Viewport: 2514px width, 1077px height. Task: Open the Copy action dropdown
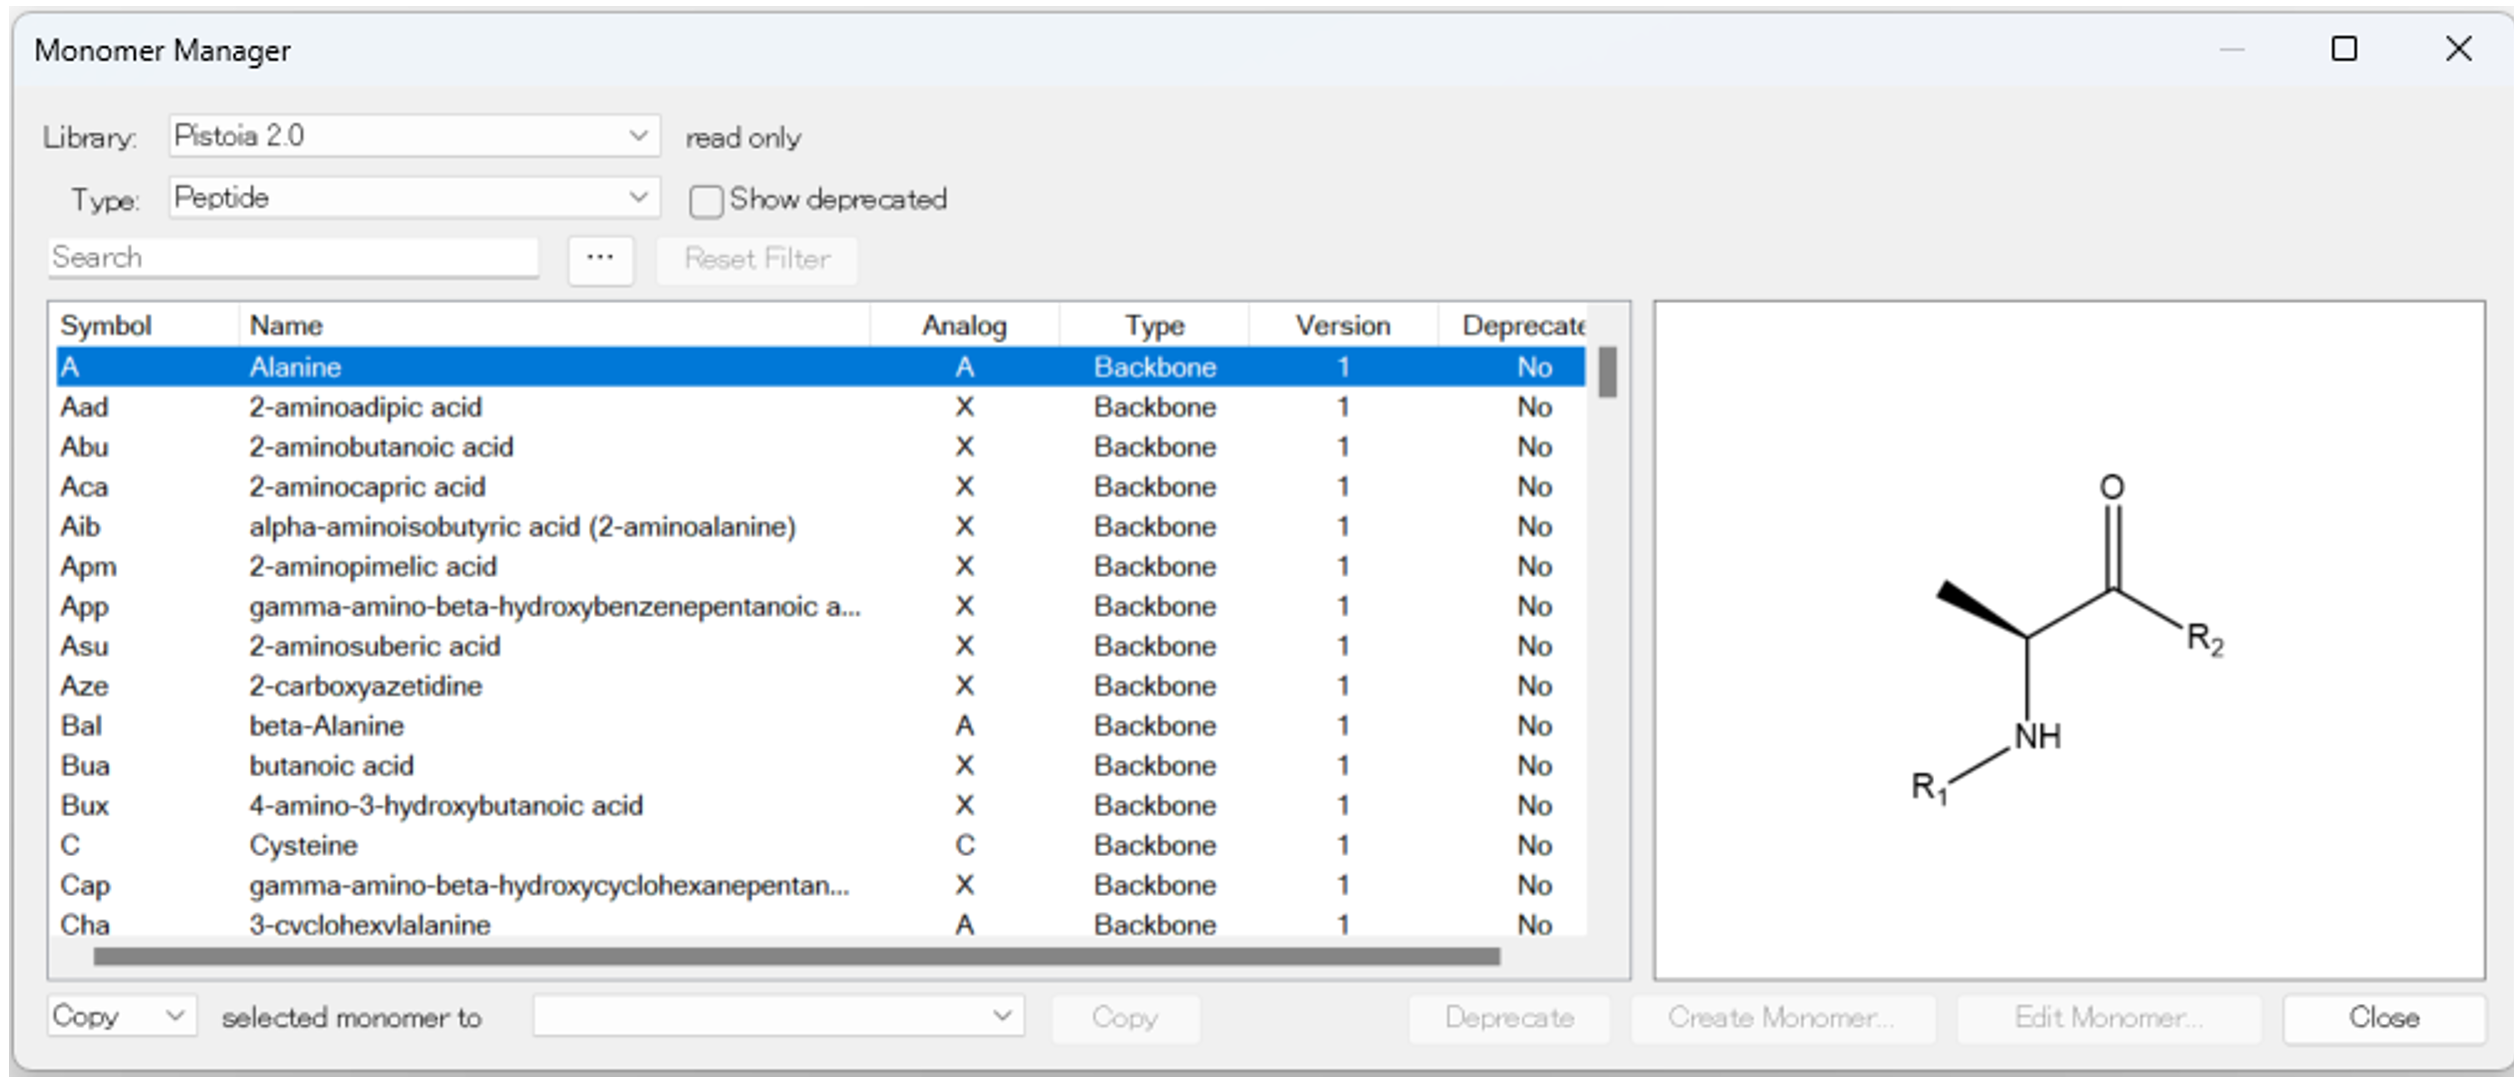(x=121, y=1017)
